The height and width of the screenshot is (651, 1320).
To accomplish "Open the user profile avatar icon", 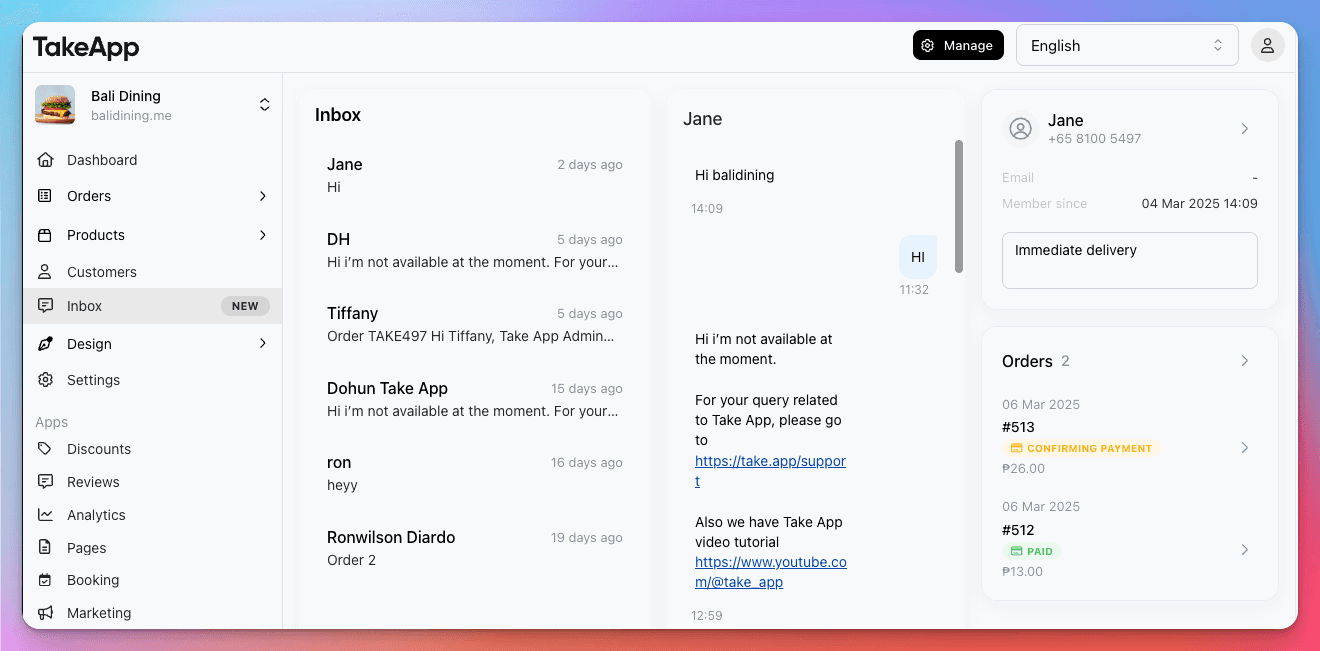I will (x=1267, y=45).
